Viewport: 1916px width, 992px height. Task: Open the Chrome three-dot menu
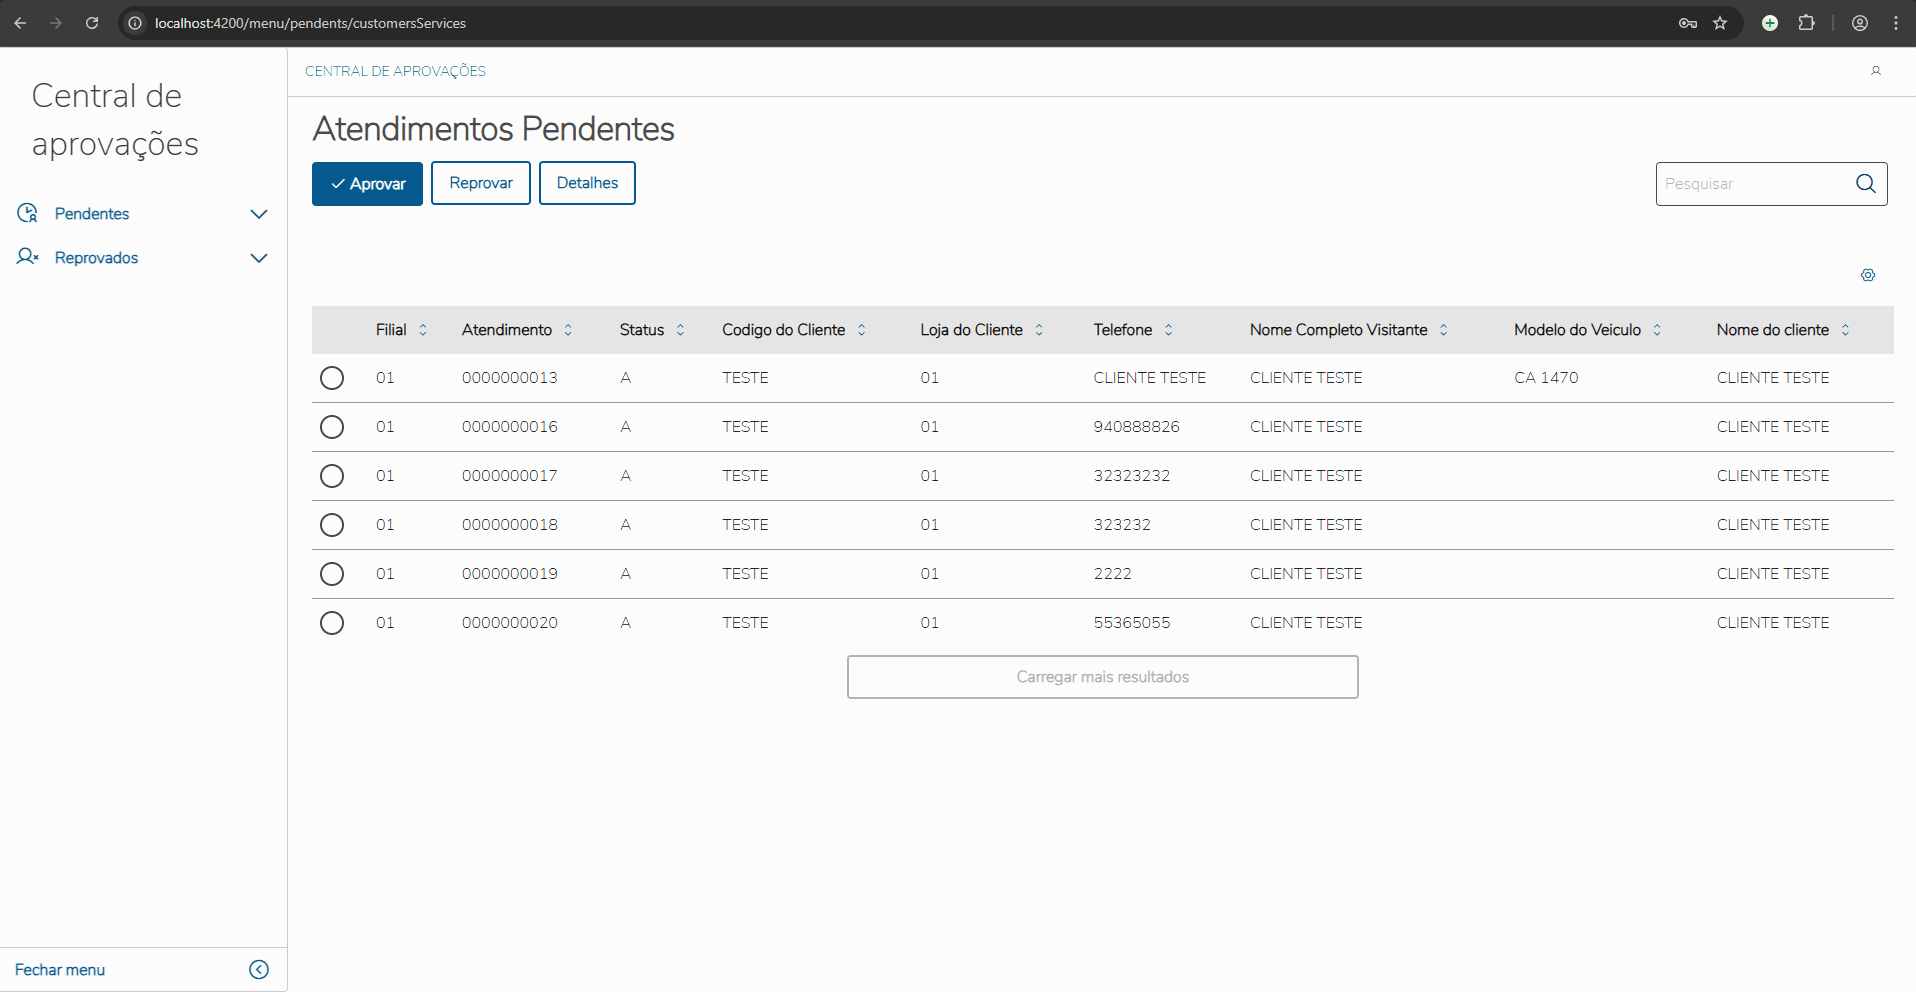[1896, 23]
